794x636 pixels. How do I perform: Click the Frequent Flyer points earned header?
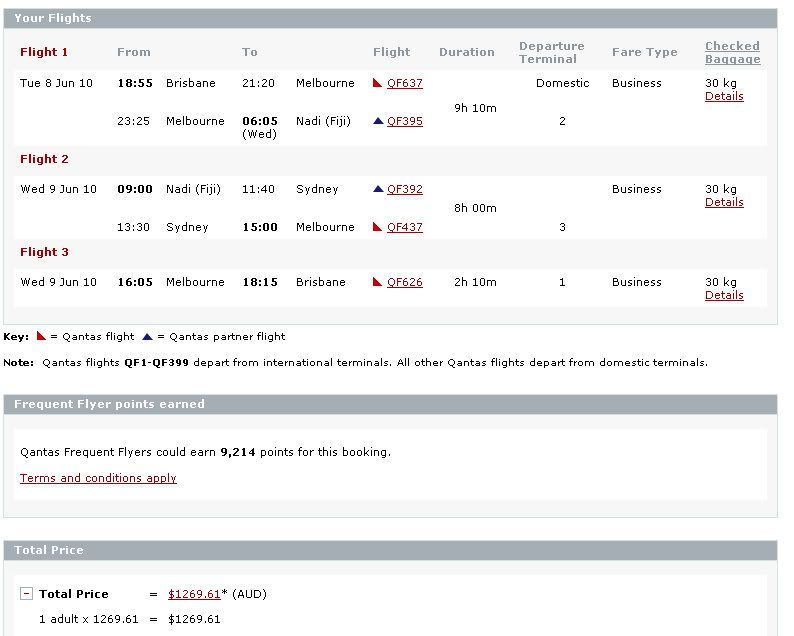point(390,404)
